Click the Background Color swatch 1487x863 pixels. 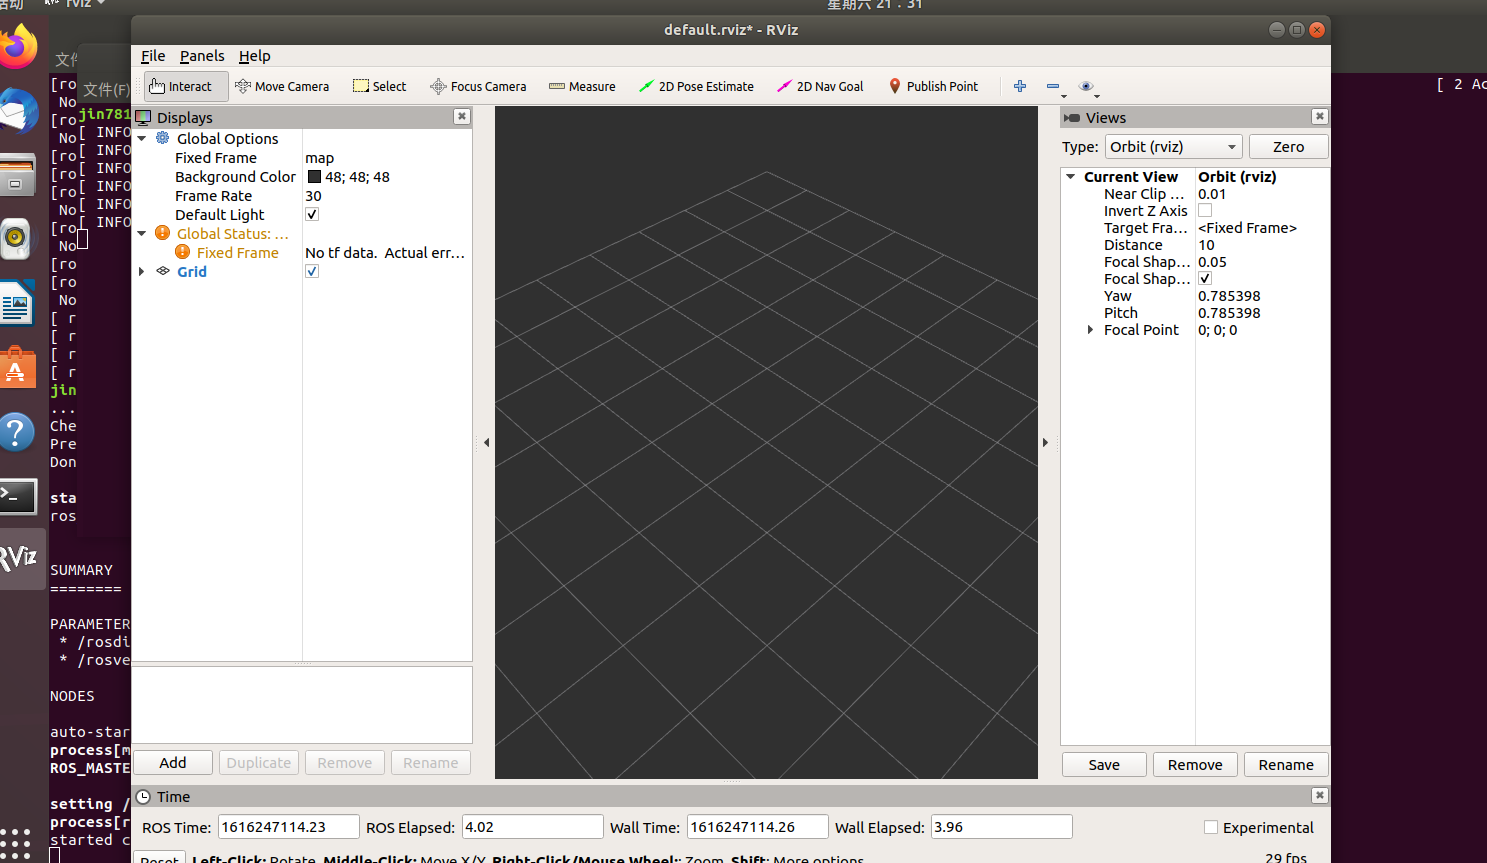tap(314, 176)
